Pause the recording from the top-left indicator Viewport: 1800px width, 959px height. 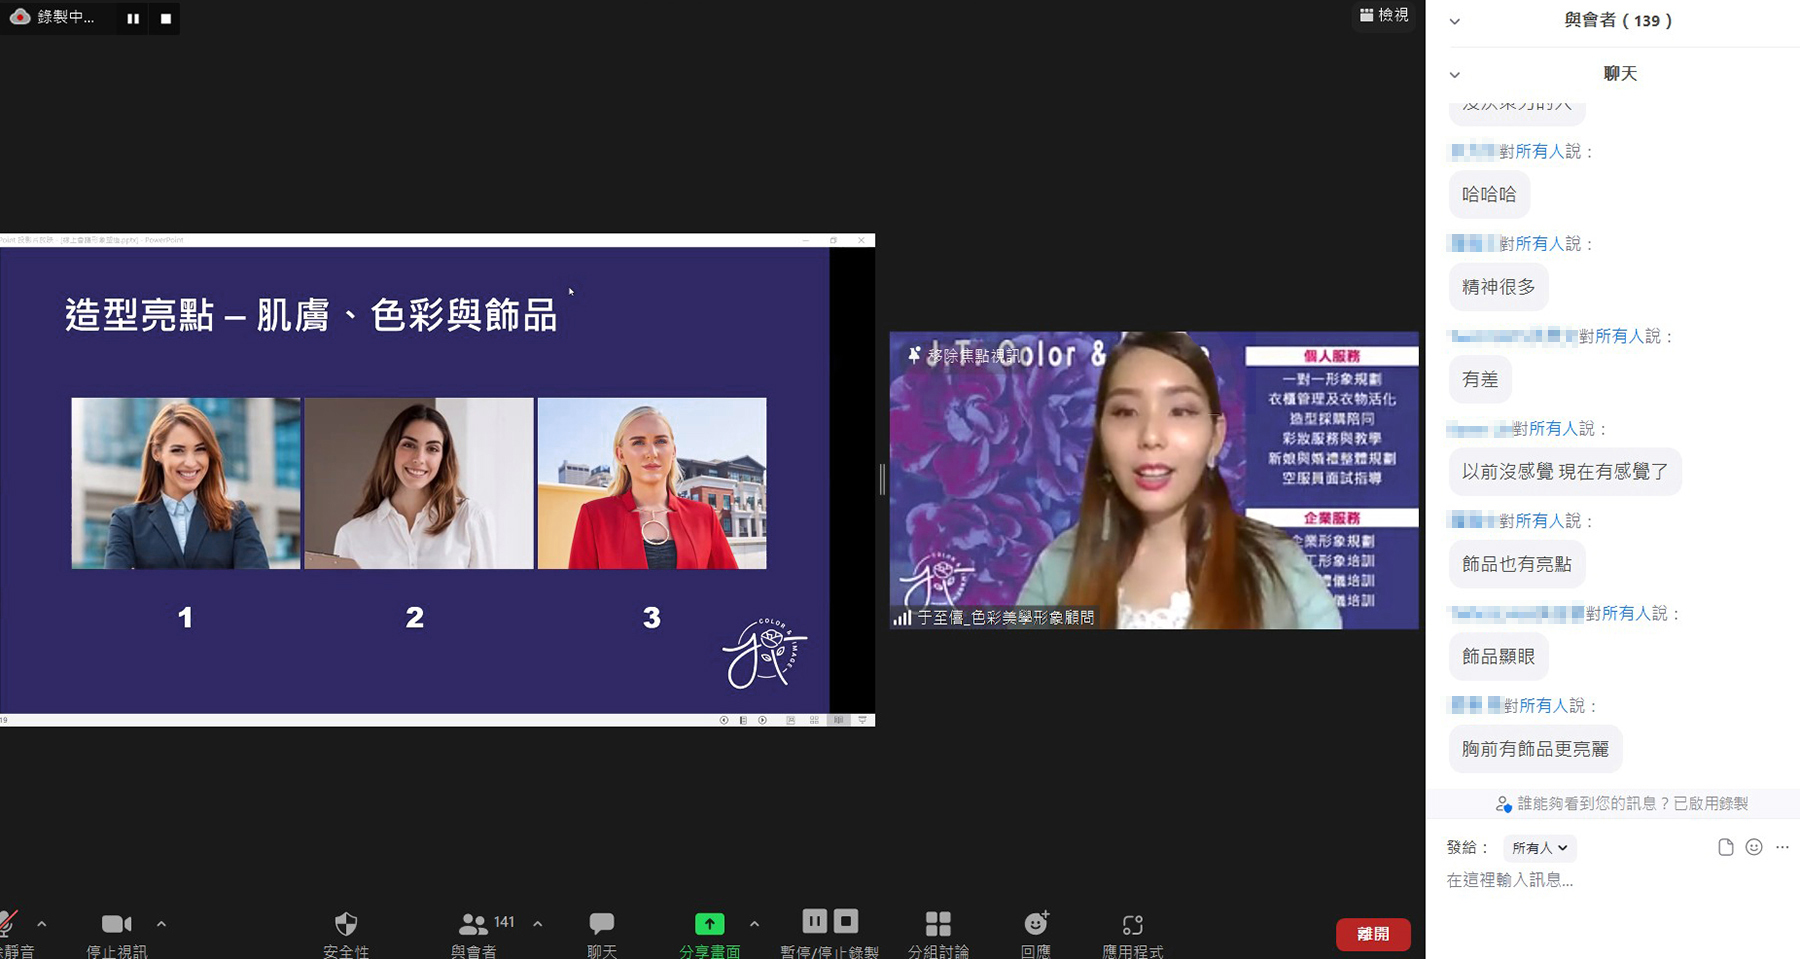(x=133, y=18)
